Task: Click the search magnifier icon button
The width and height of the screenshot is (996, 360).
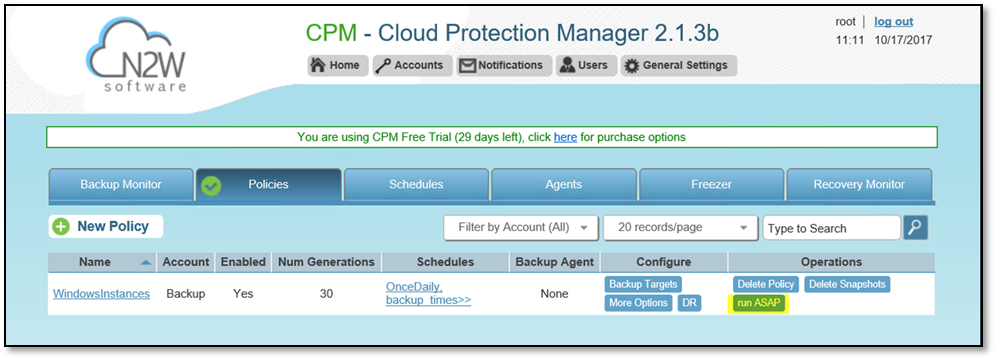Action: tap(915, 228)
